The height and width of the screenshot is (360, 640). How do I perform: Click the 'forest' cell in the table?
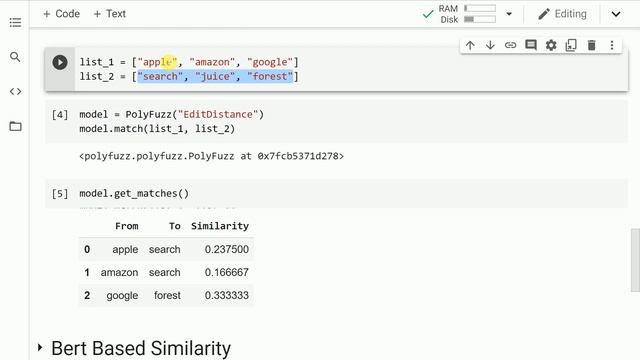[167, 295]
